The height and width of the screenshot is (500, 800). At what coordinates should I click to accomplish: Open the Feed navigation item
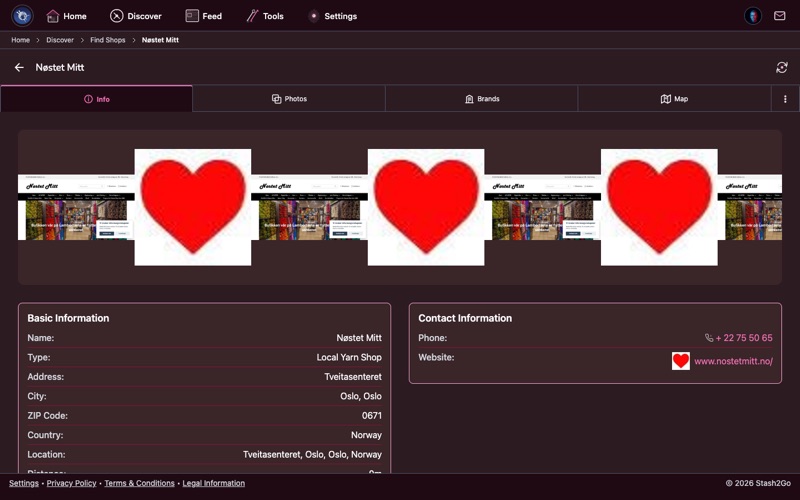pos(204,16)
